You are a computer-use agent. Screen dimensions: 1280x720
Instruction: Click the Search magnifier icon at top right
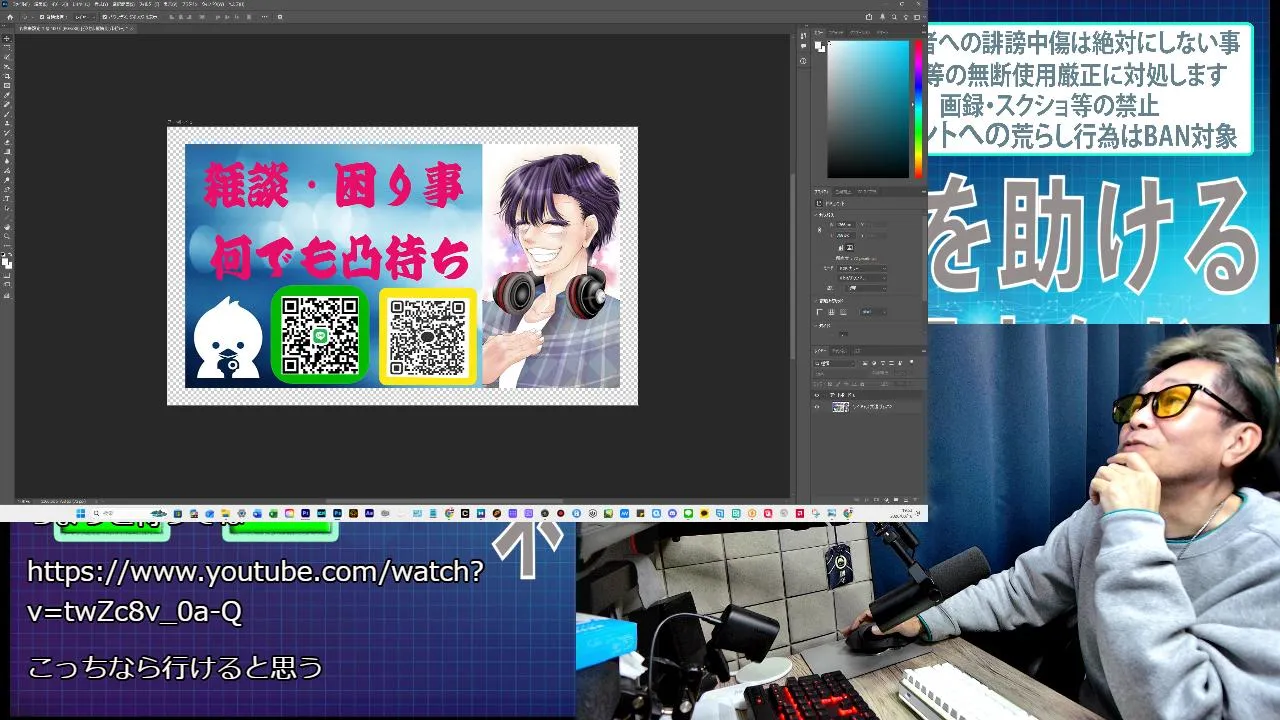[894, 17]
